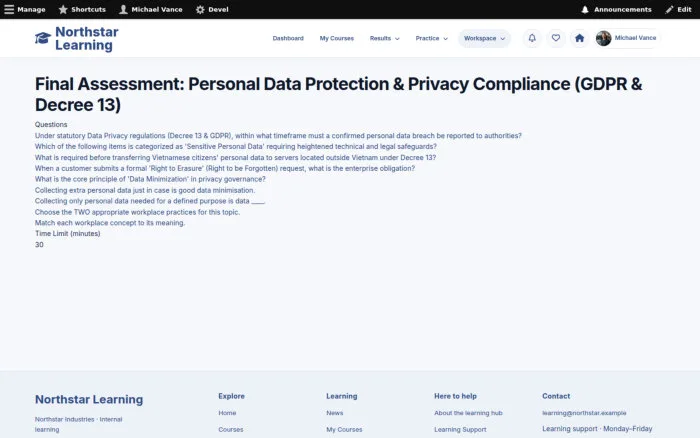Go to Northstar Learning site title

point(87,38)
